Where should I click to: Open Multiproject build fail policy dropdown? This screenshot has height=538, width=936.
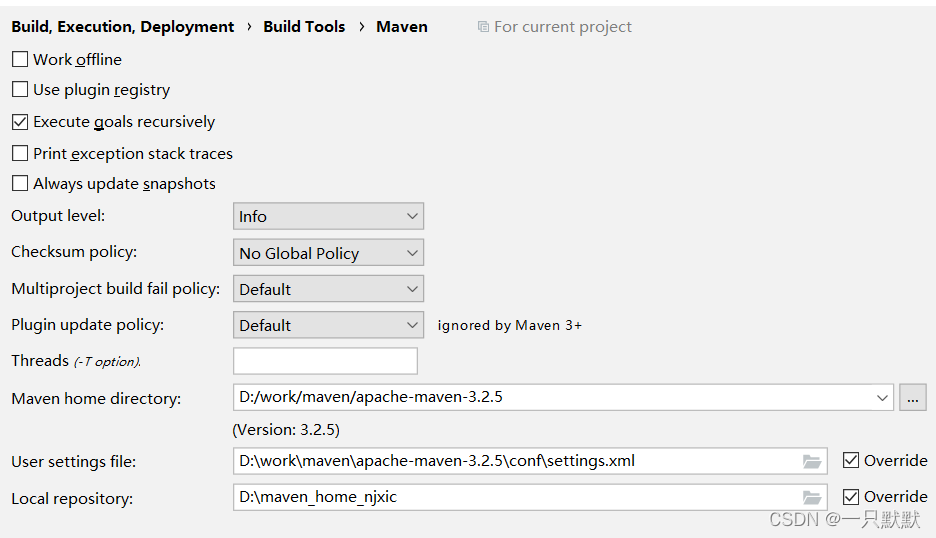tap(328, 289)
